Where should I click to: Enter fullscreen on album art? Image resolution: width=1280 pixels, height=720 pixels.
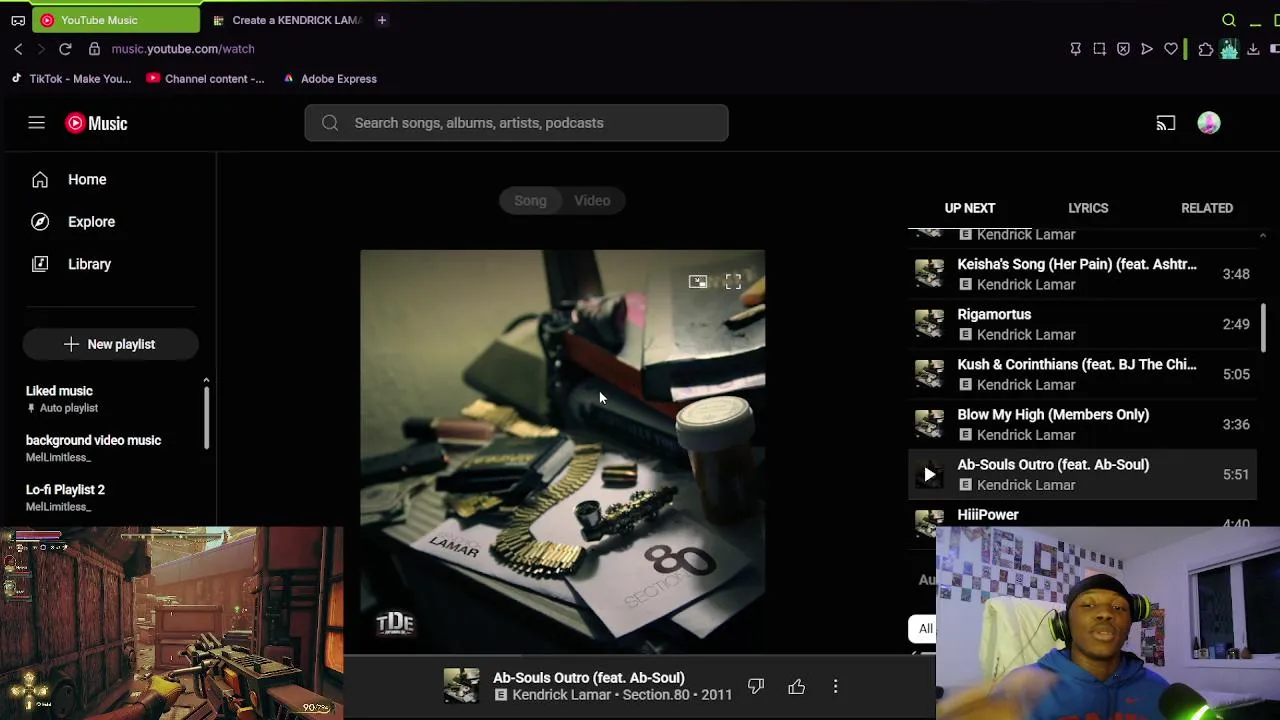pyautogui.click(x=733, y=282)
